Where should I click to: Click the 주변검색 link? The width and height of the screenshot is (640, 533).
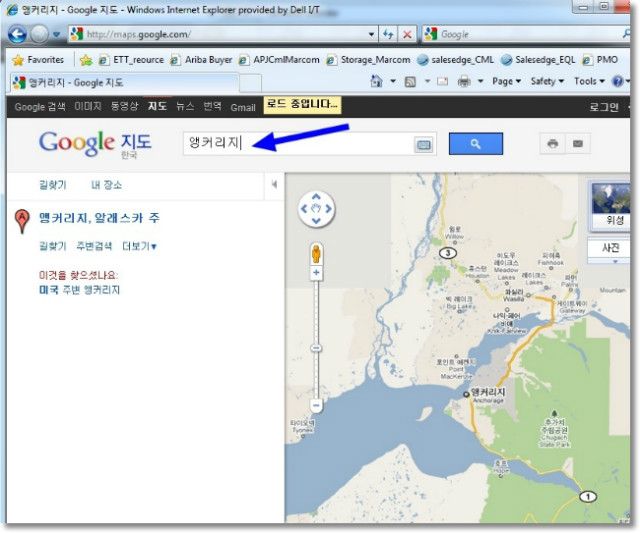[94, 246]
